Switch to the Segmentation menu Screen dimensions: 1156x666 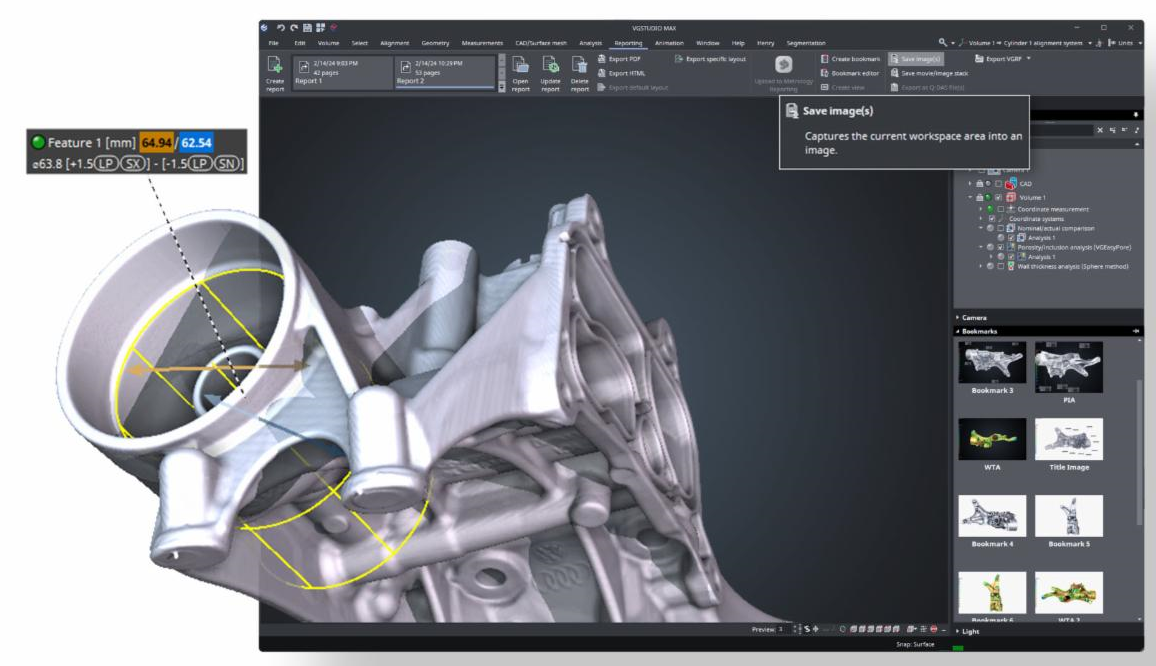tap(809, 43)
